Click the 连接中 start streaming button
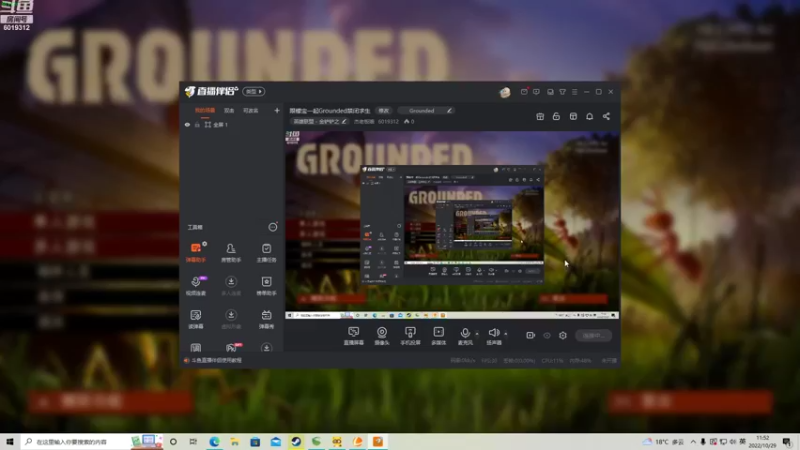 (x=593, y=335)
